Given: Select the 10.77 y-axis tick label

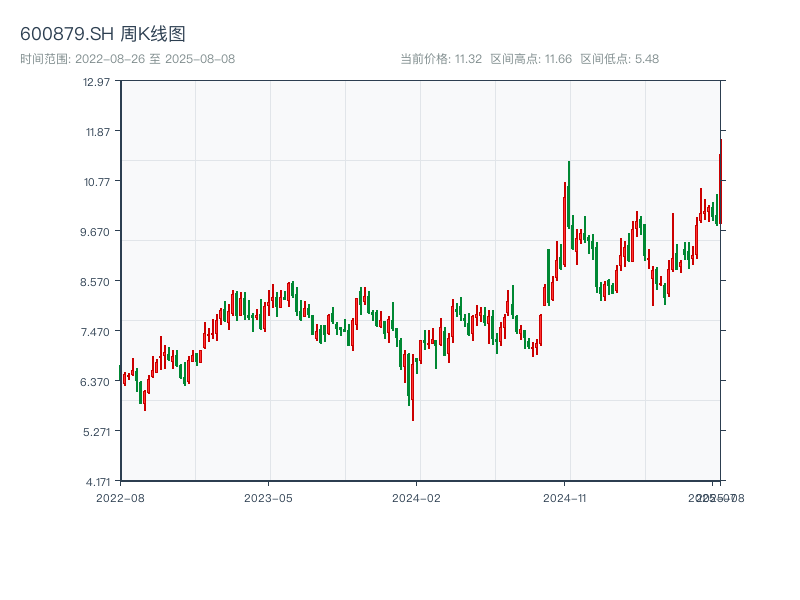Looking at the screenshot, I should [97, 181].
